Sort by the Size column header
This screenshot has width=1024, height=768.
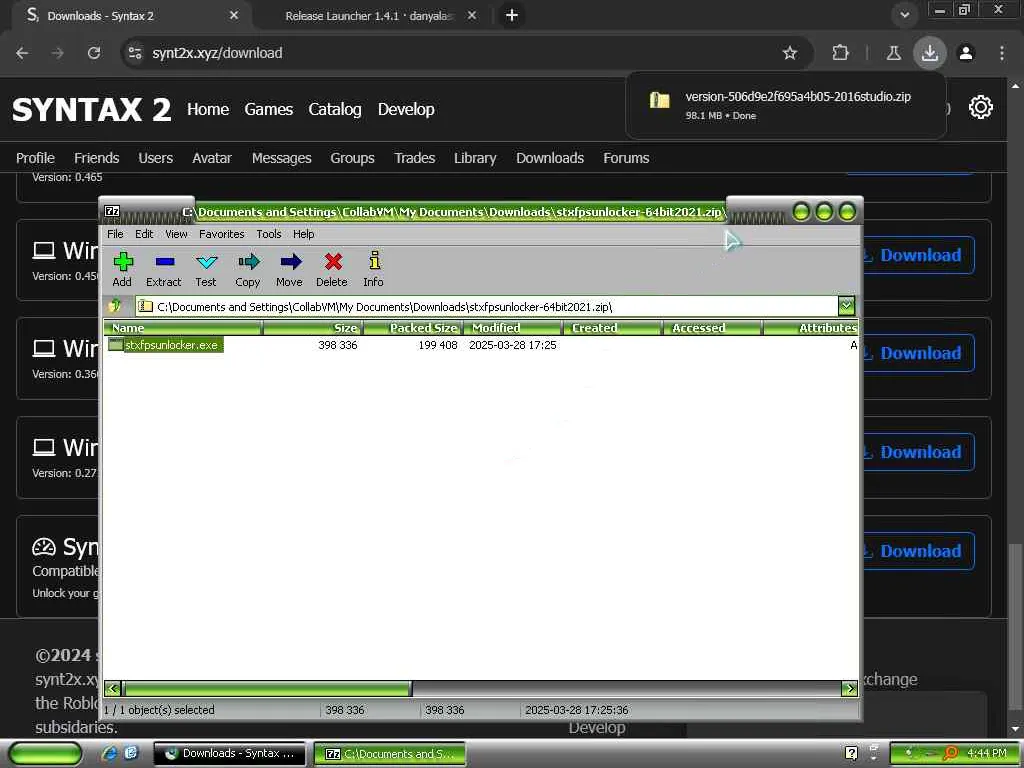pyautogui.click(x=312, y=328)
